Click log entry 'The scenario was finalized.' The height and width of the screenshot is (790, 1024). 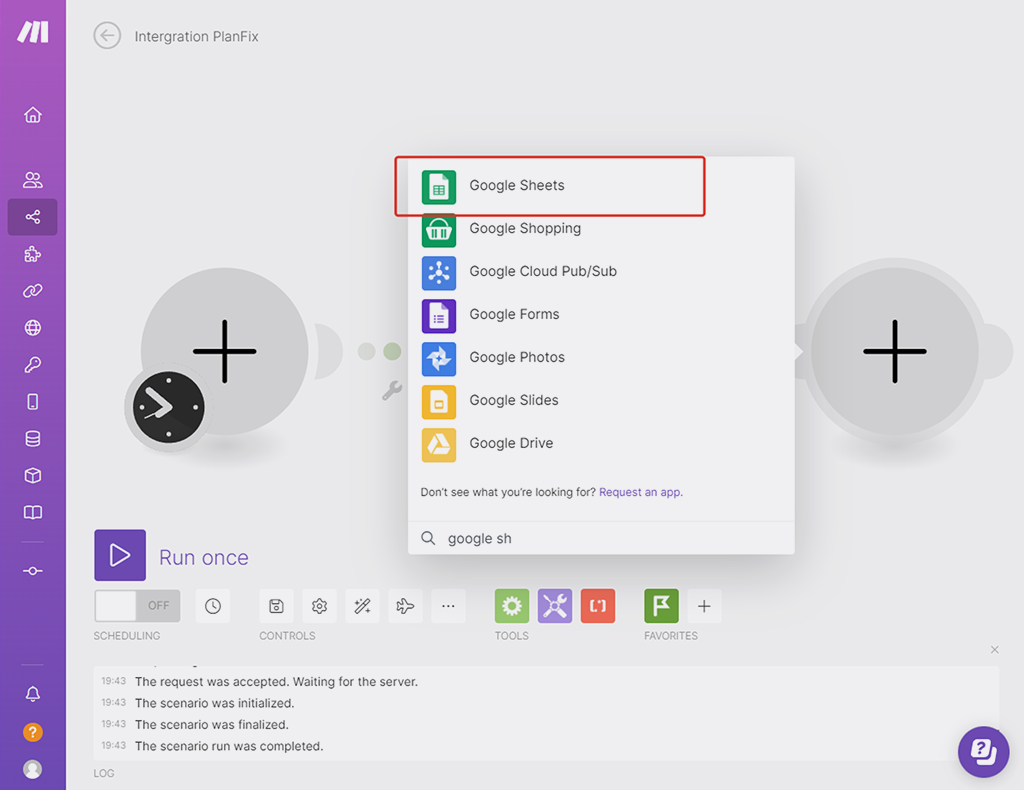point(212,725)
